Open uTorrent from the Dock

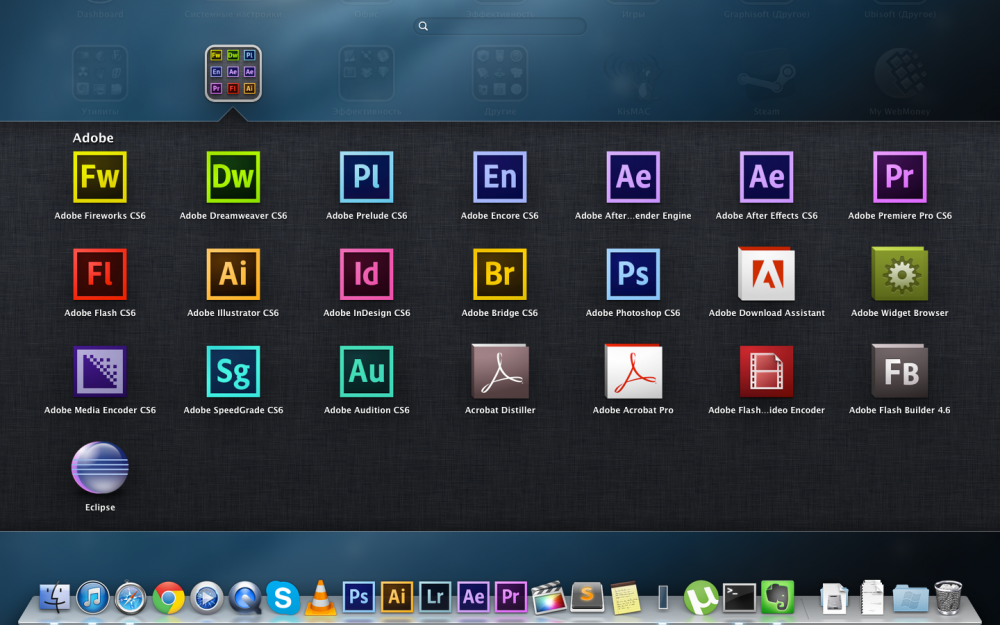tap(701, 598)
